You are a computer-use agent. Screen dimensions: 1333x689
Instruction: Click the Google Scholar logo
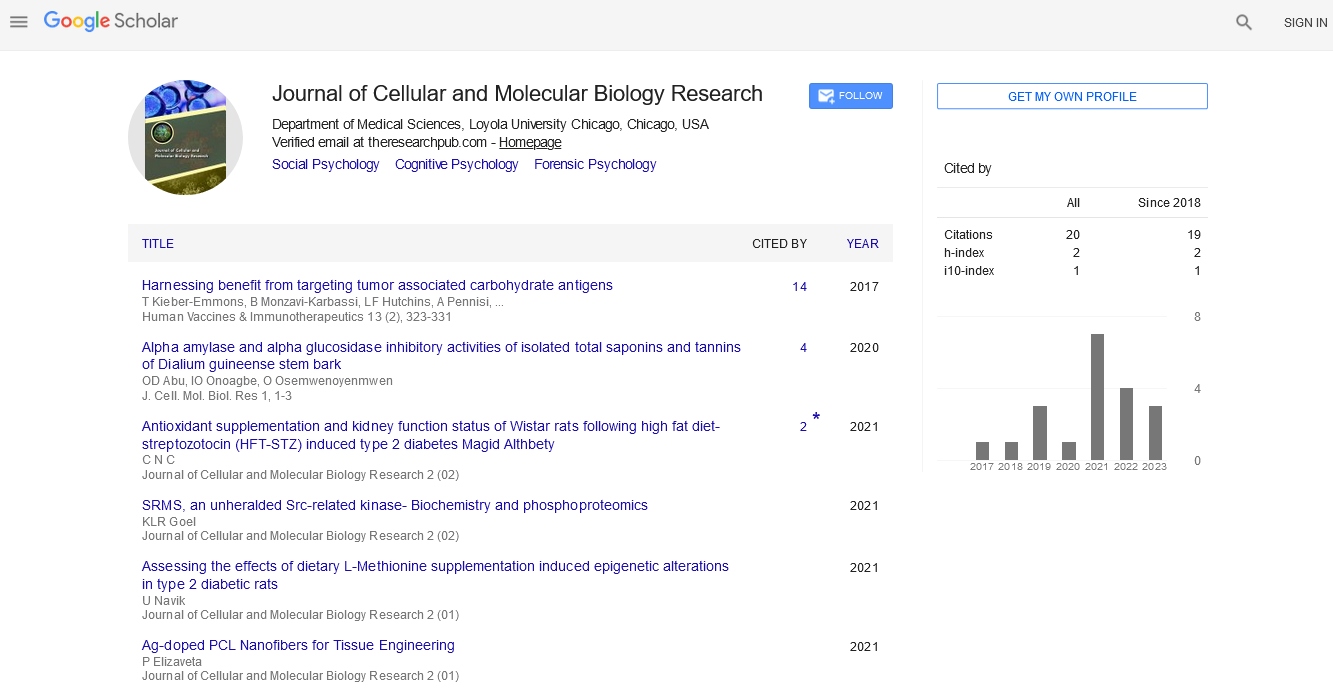(111, 21)
